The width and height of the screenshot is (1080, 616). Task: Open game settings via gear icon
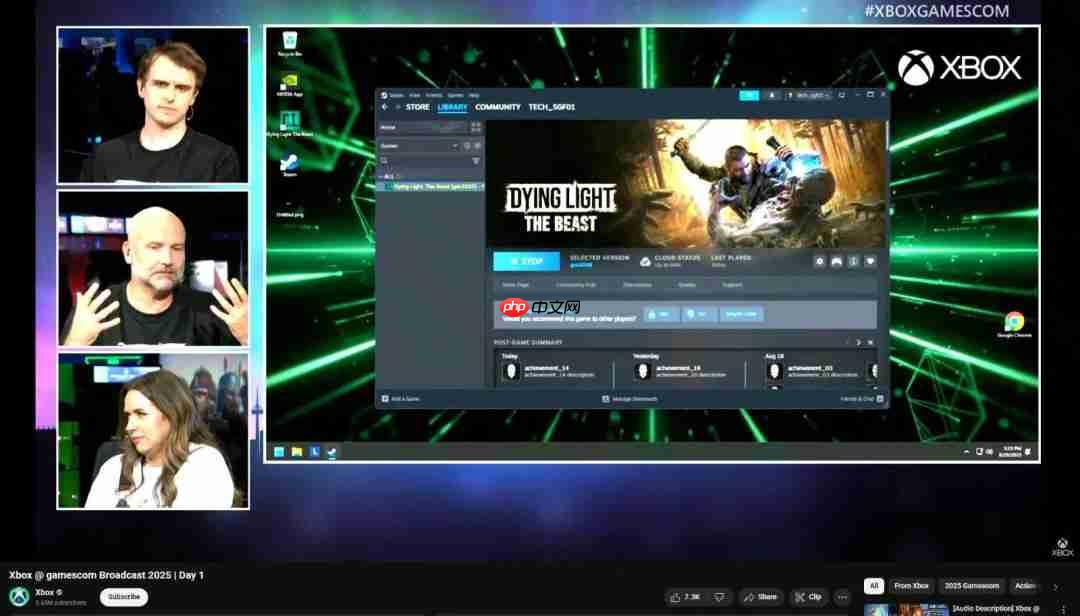pyautogui.click(x=820, y=261)
